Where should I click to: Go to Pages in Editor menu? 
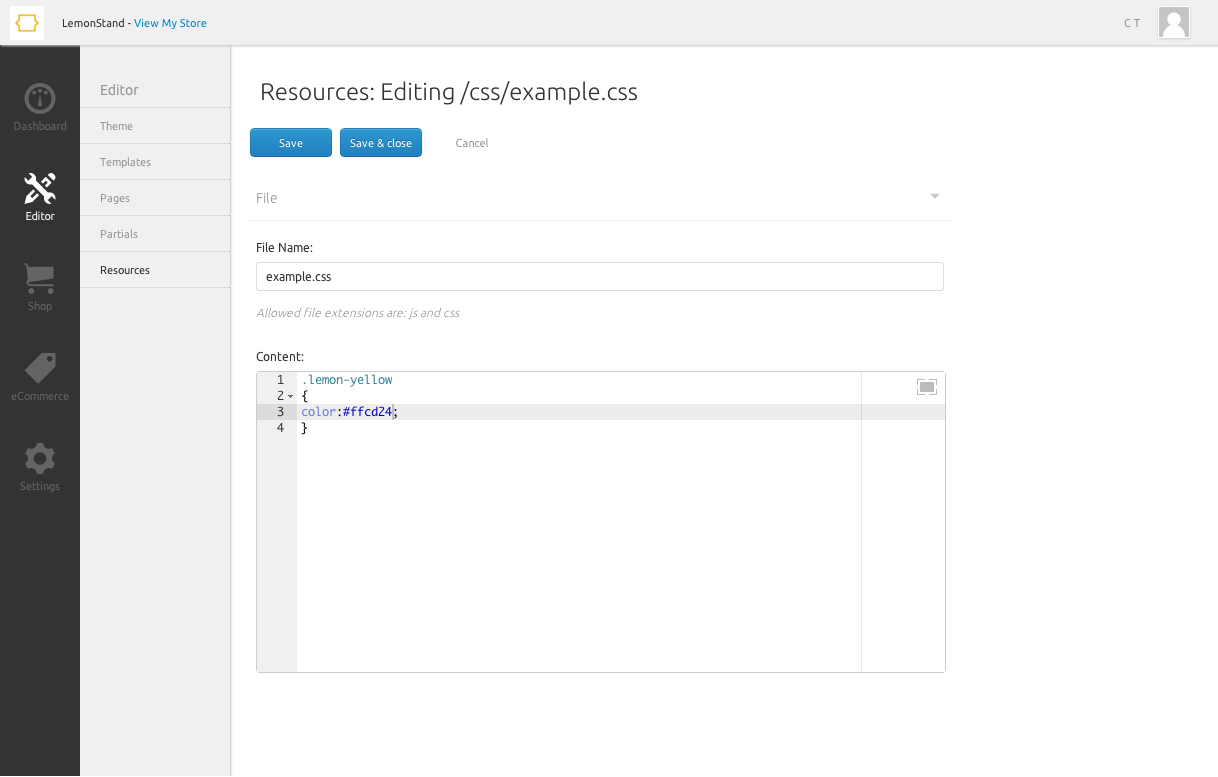tap(115, 198)
